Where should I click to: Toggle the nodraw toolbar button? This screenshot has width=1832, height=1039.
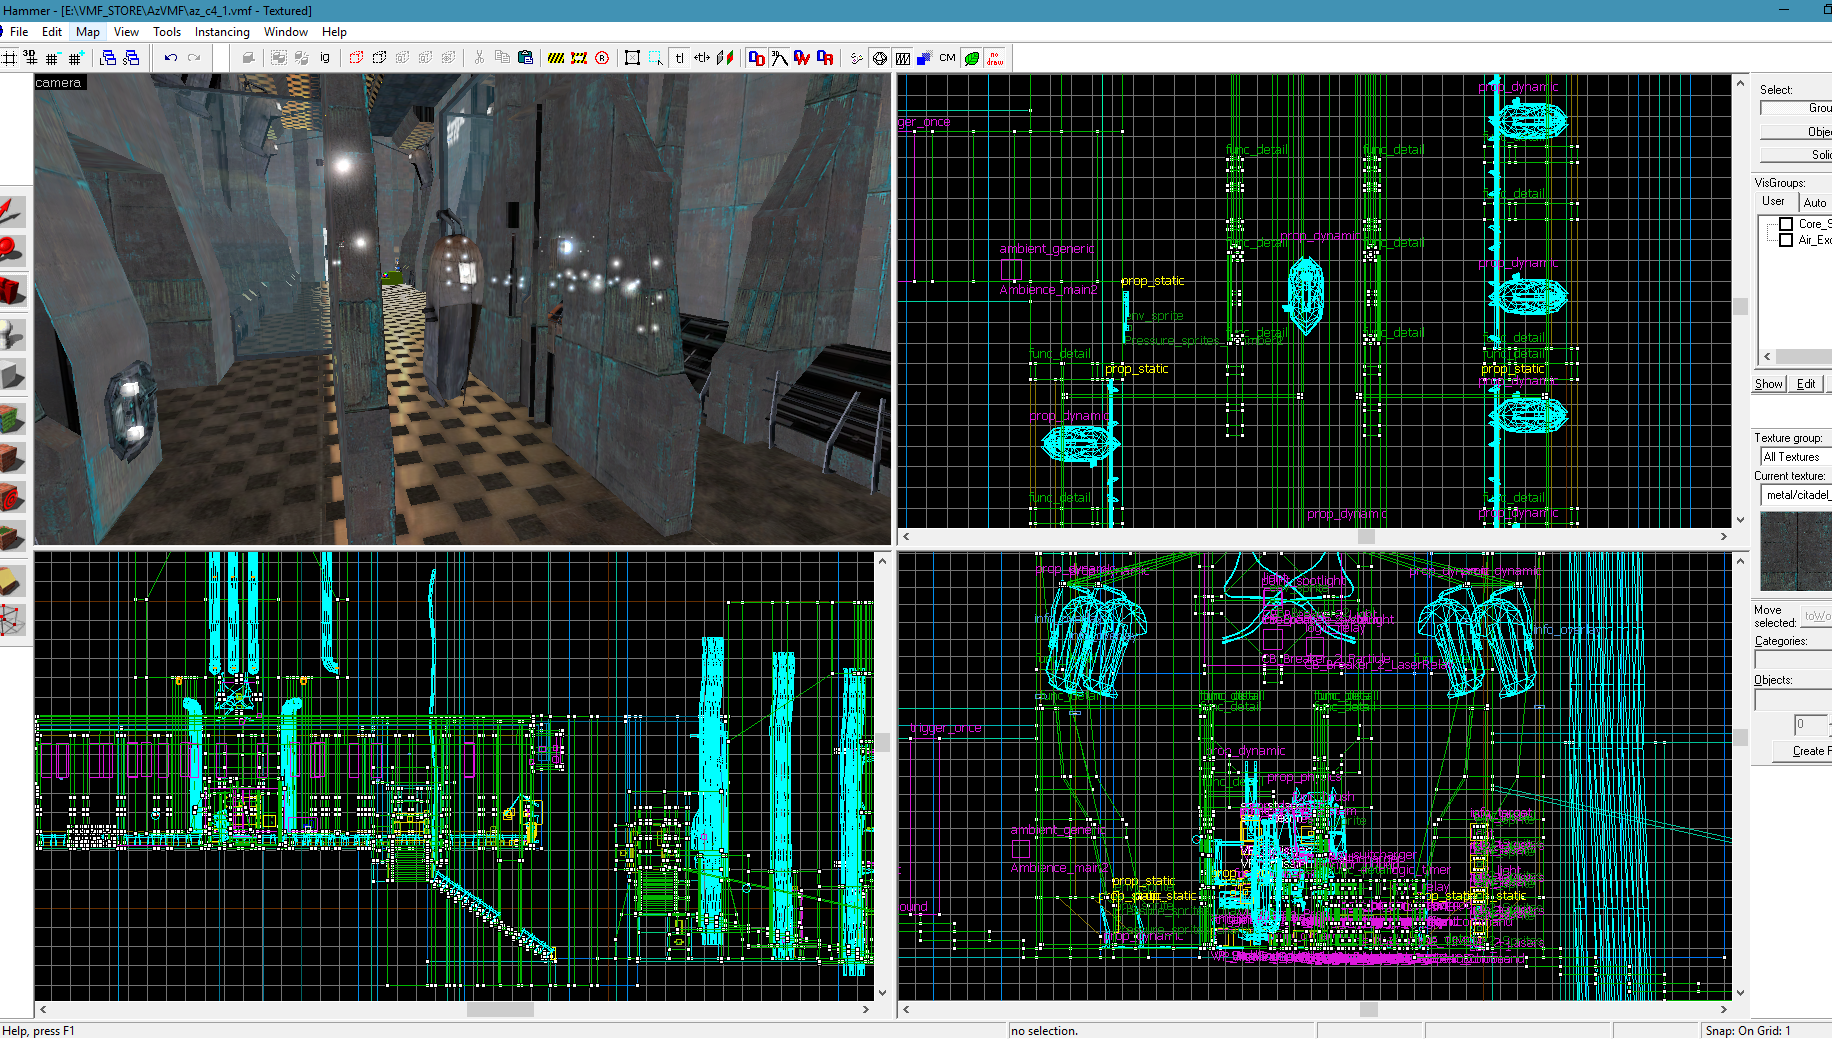click(x=995, y=58)
